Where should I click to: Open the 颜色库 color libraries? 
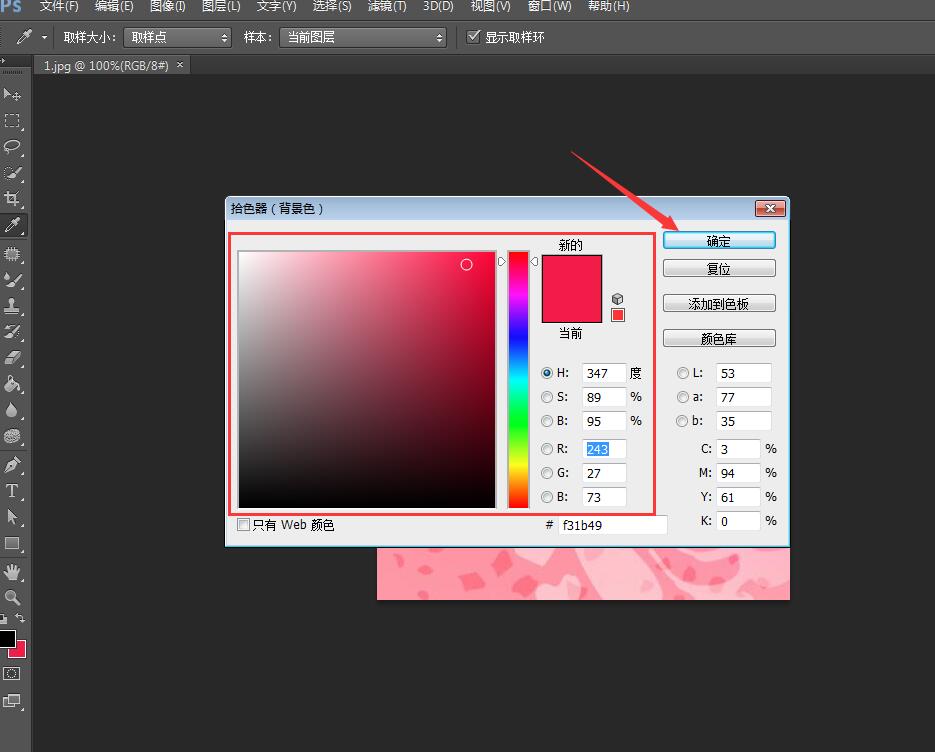pyautogui.click(x=719, y=338)
